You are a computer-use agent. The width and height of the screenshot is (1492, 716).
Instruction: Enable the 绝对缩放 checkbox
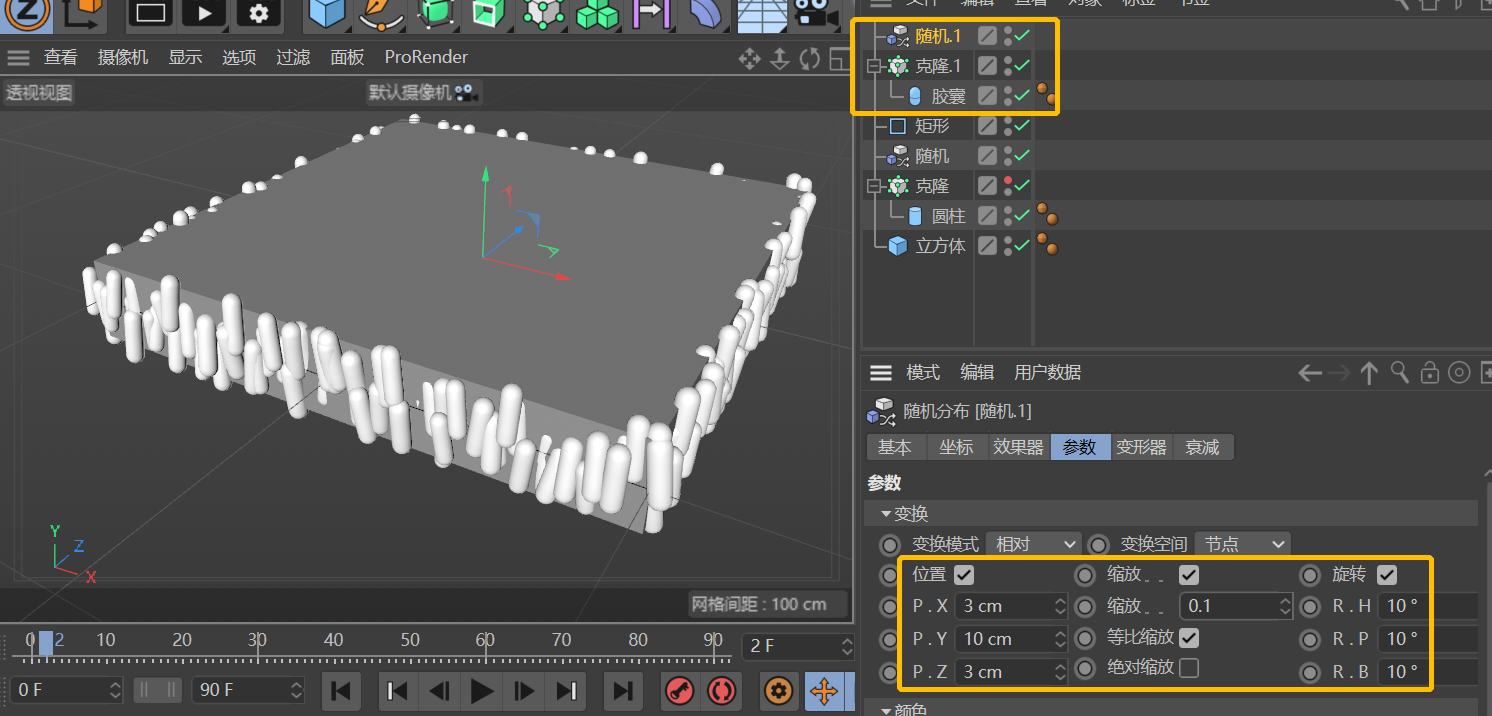(x=1189, y=667)
